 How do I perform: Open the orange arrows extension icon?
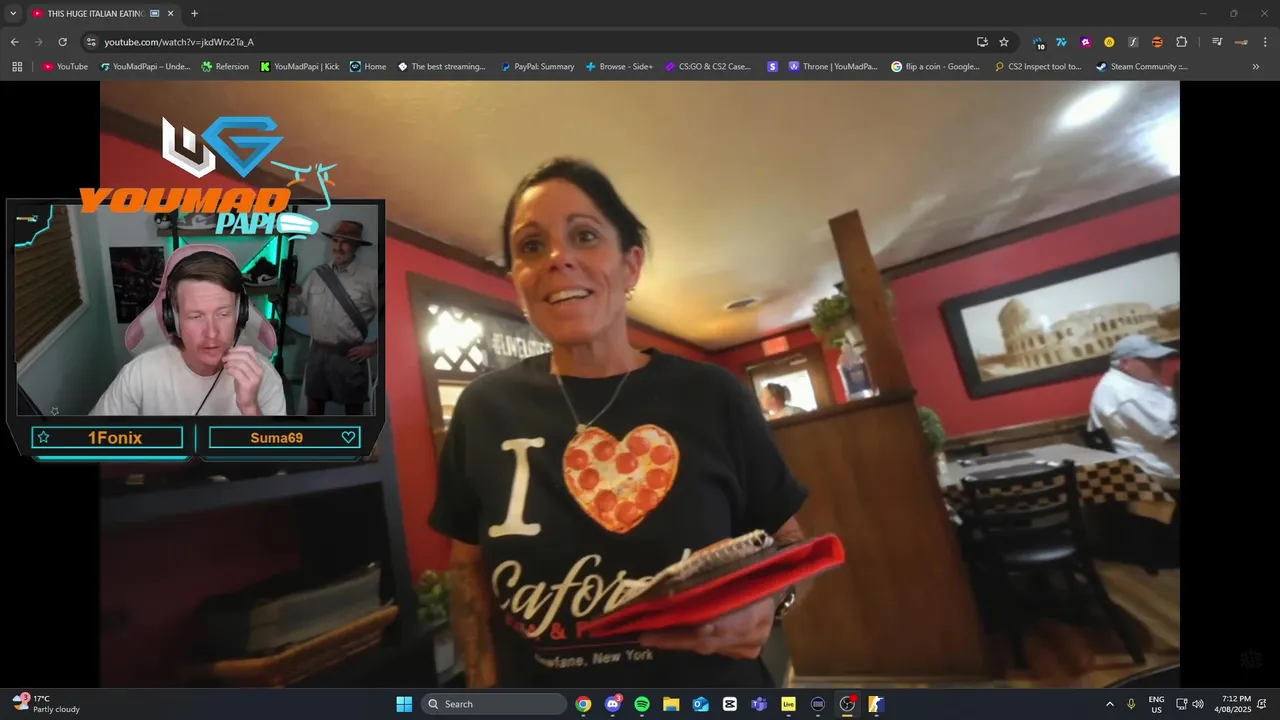pyautogui.click(x=1157, y=42)
